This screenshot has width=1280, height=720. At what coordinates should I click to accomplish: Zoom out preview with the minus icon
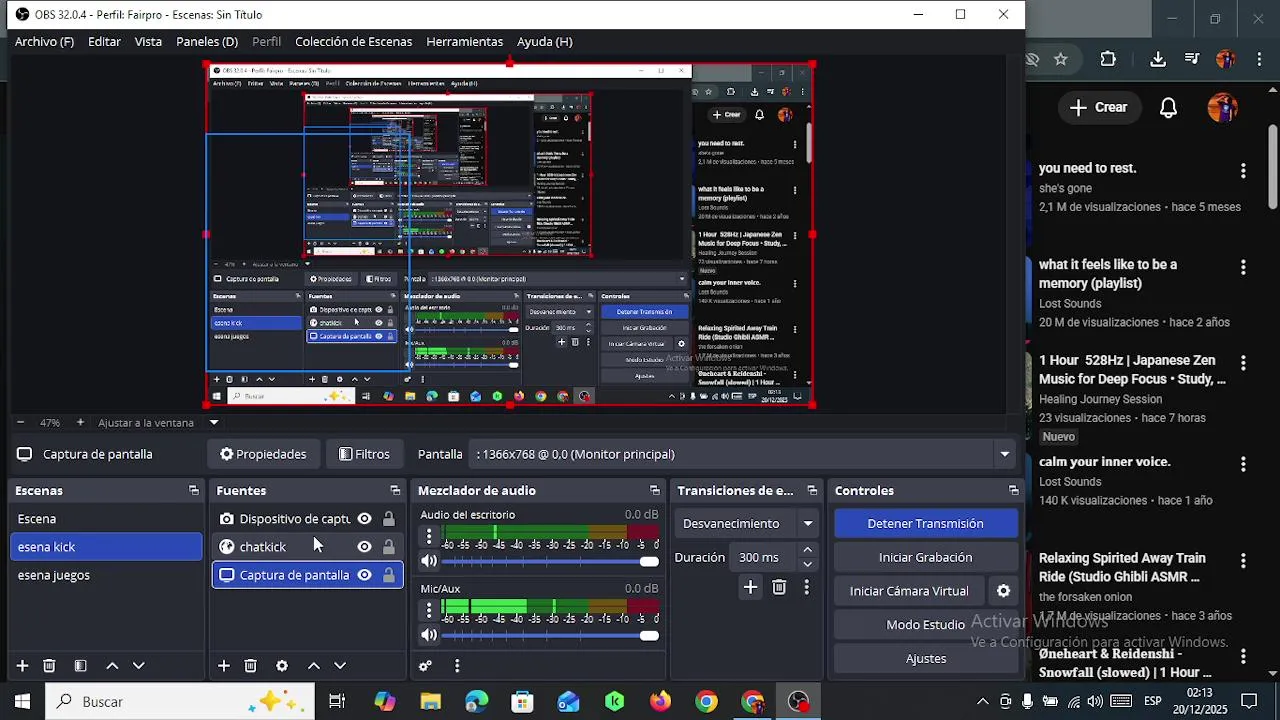point(20,423)
